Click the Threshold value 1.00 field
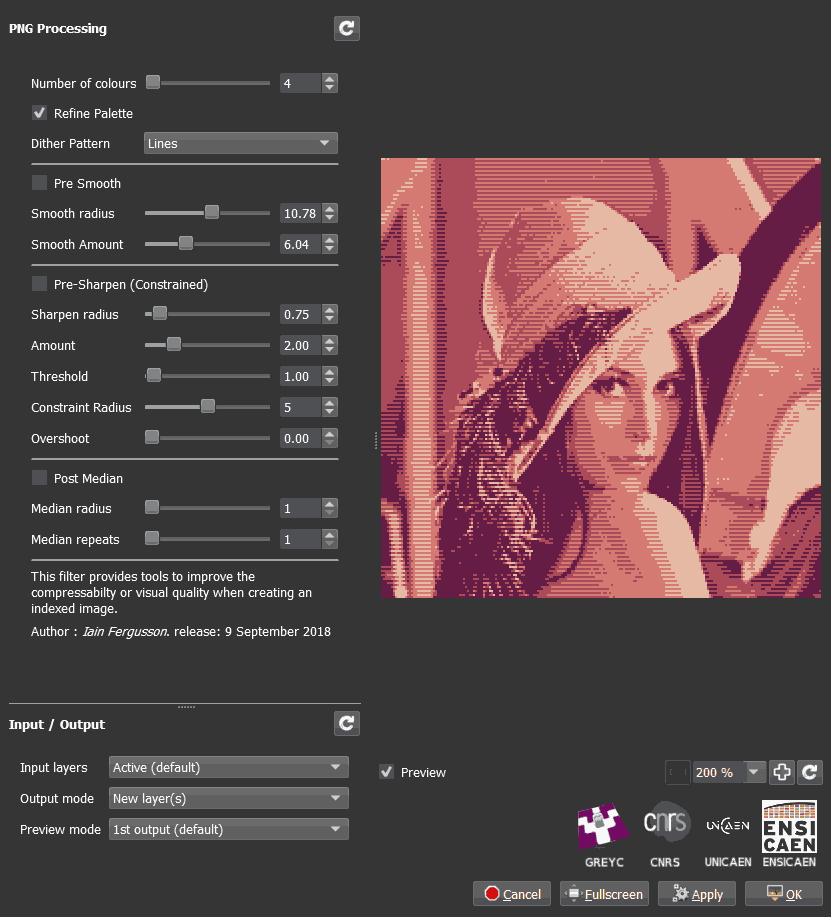 pyautogui.click(x=301, y=376)
